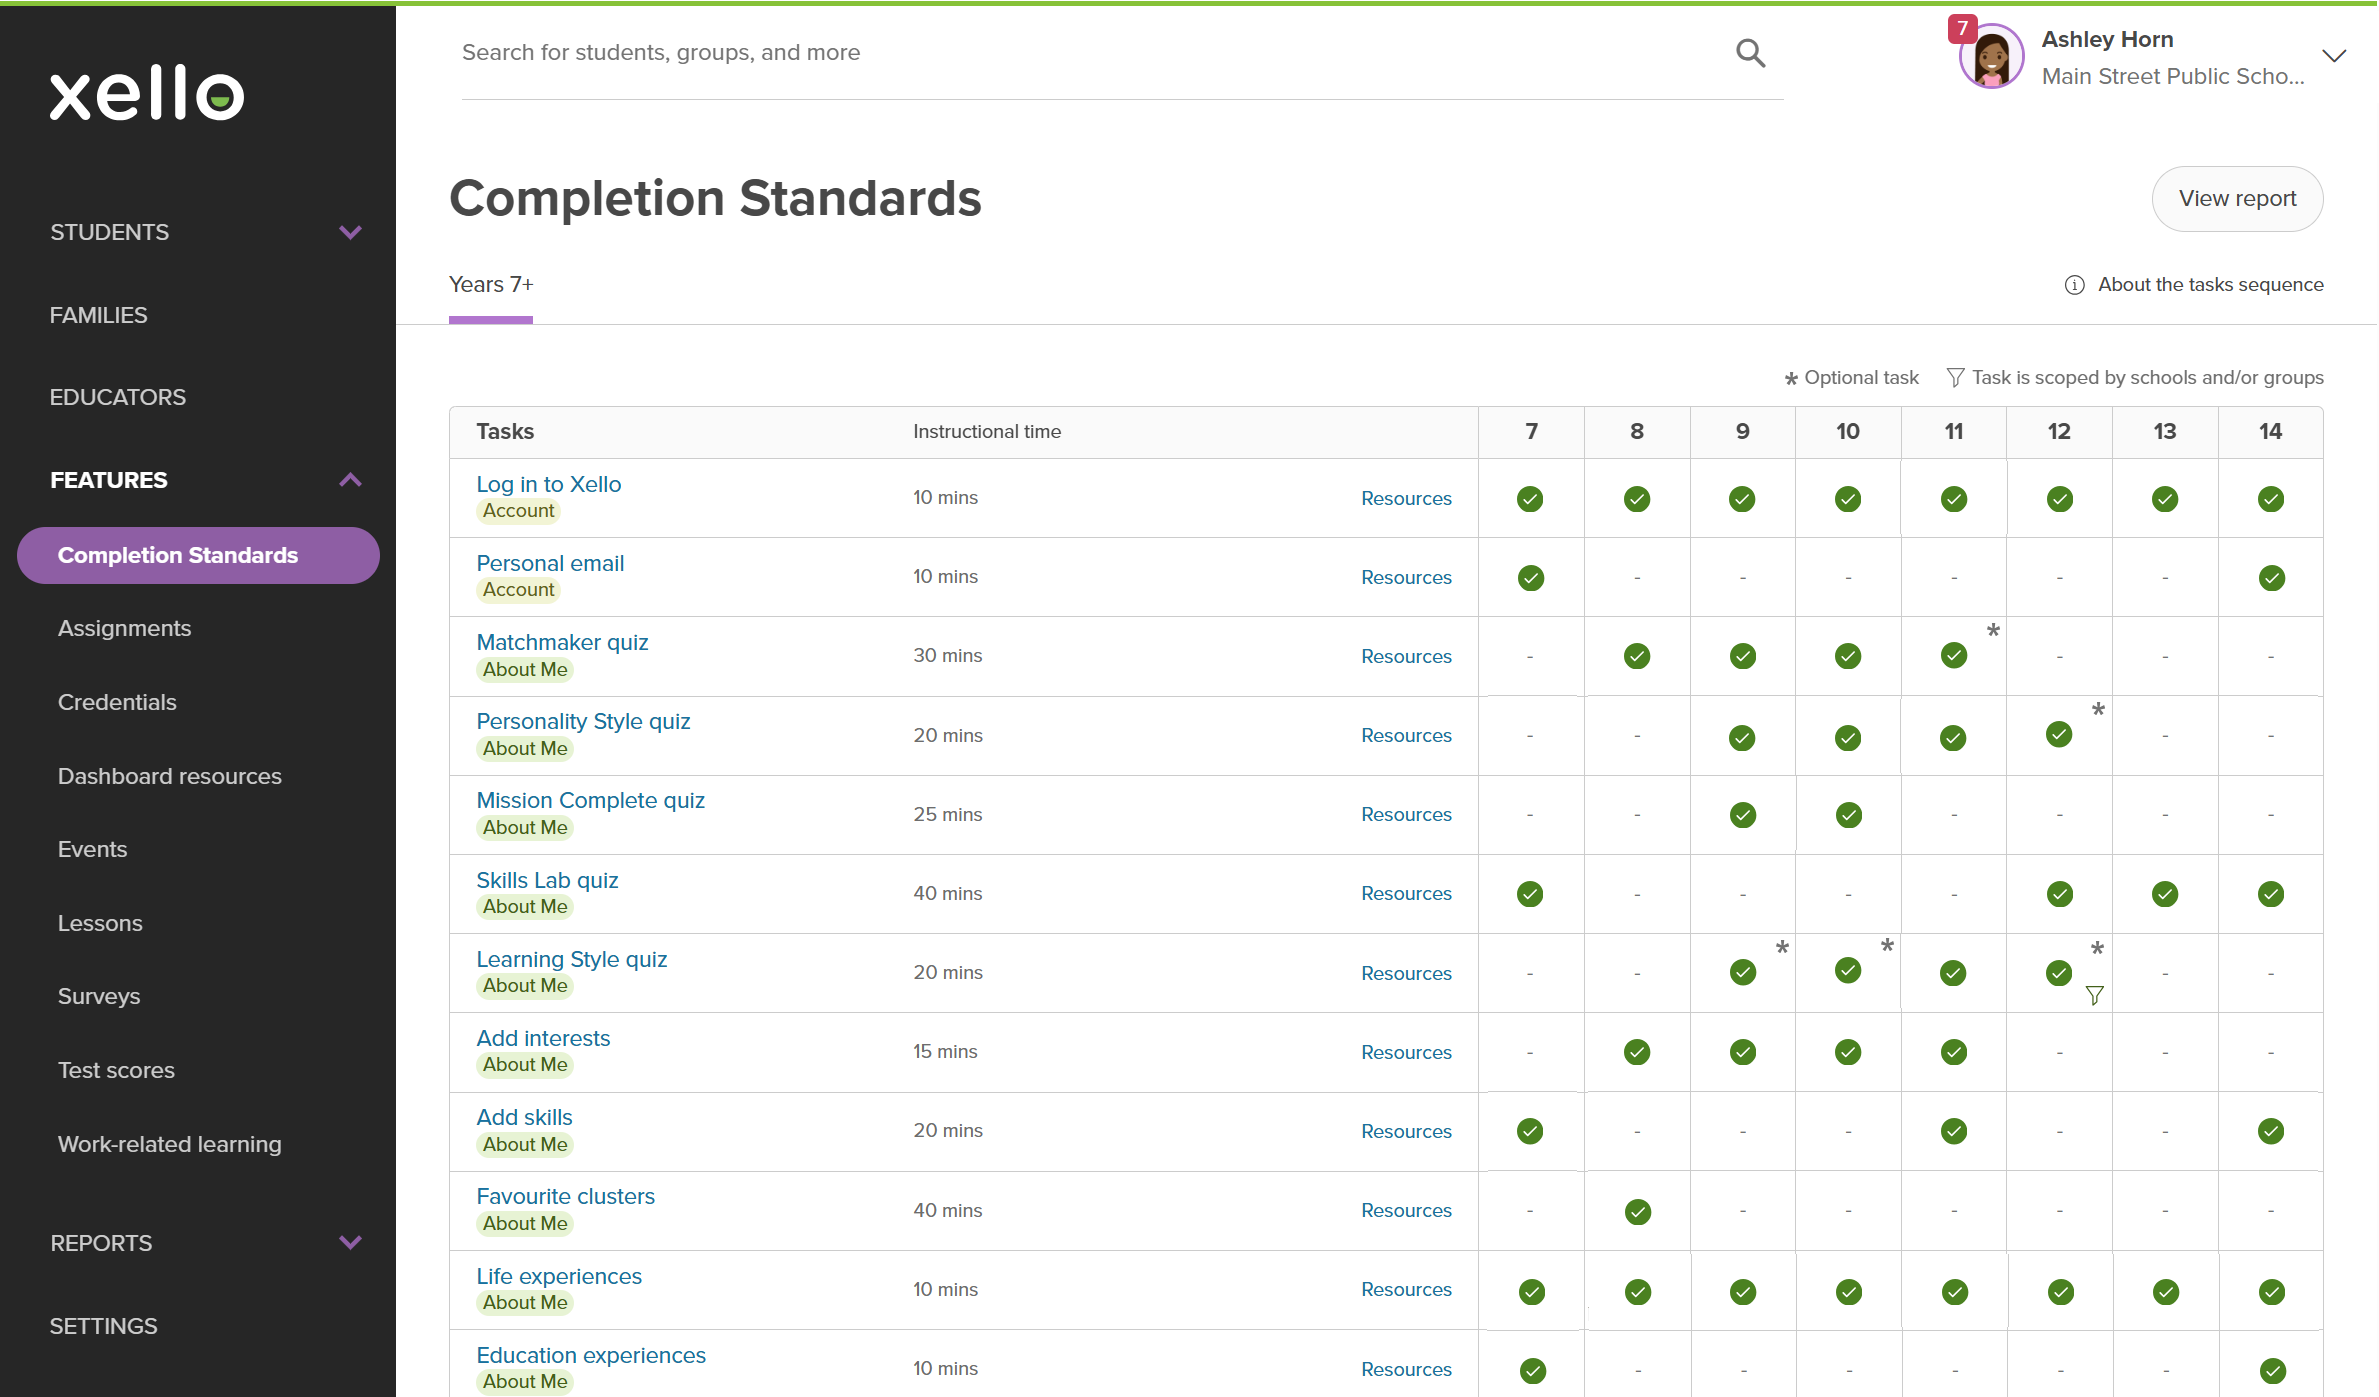Open the Life experiences task

click(x=559, y=1276)
